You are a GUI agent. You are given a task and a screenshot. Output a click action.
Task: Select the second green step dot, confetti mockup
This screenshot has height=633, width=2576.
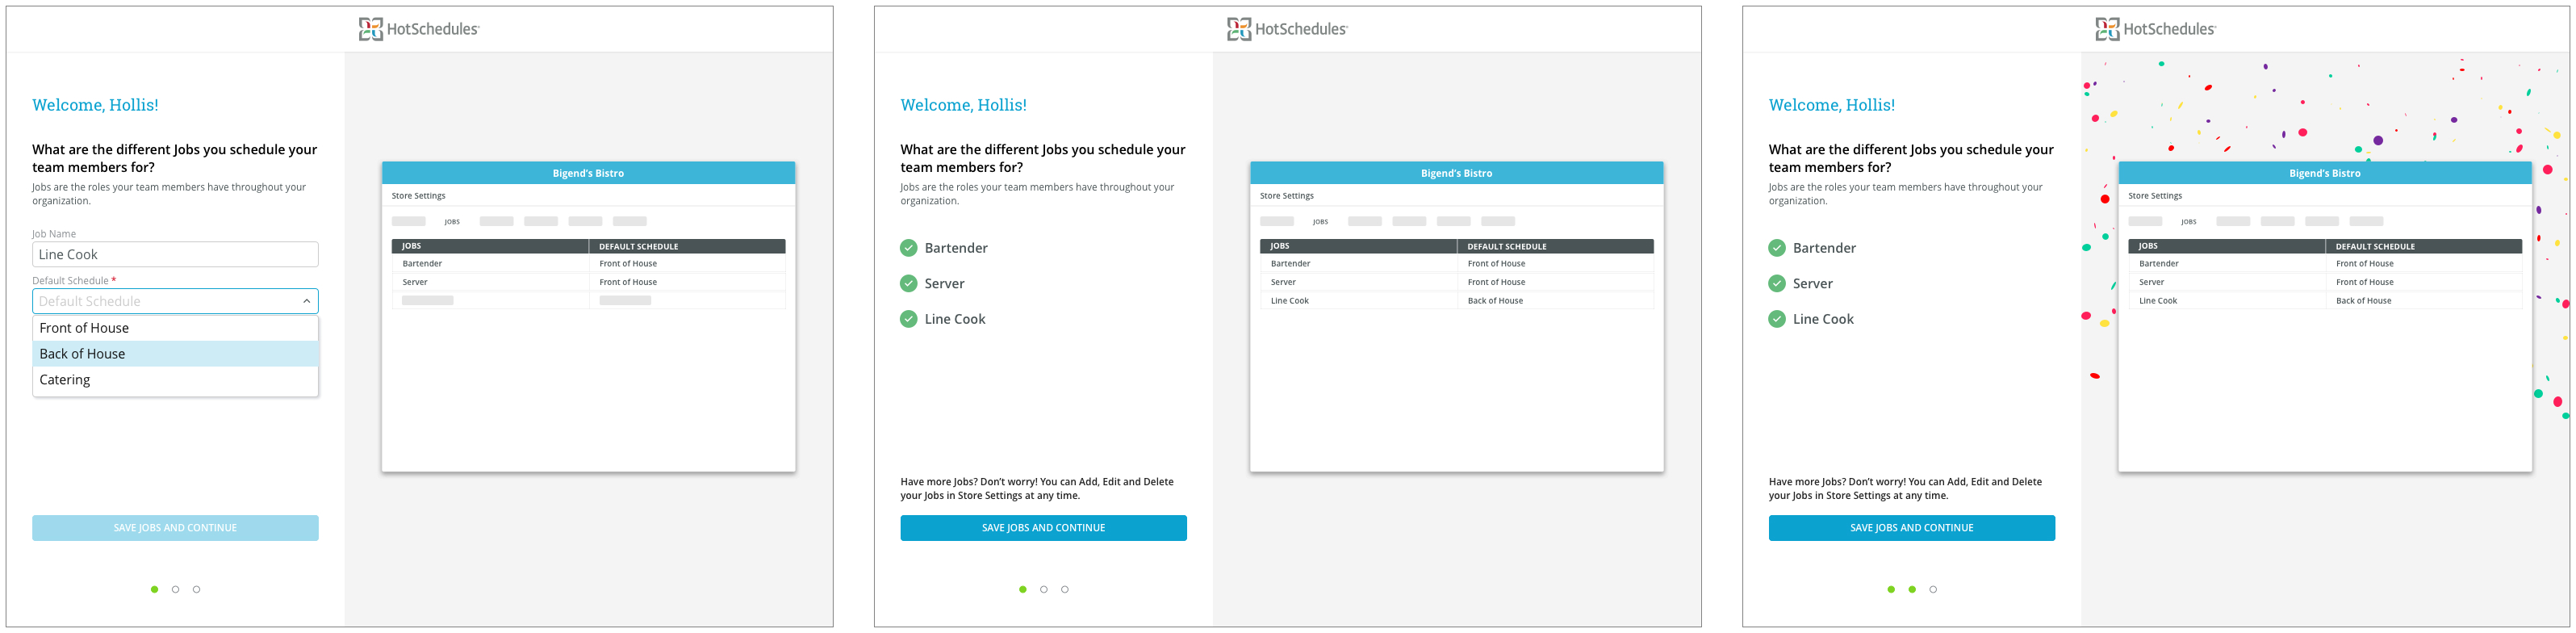[1911, 589]
